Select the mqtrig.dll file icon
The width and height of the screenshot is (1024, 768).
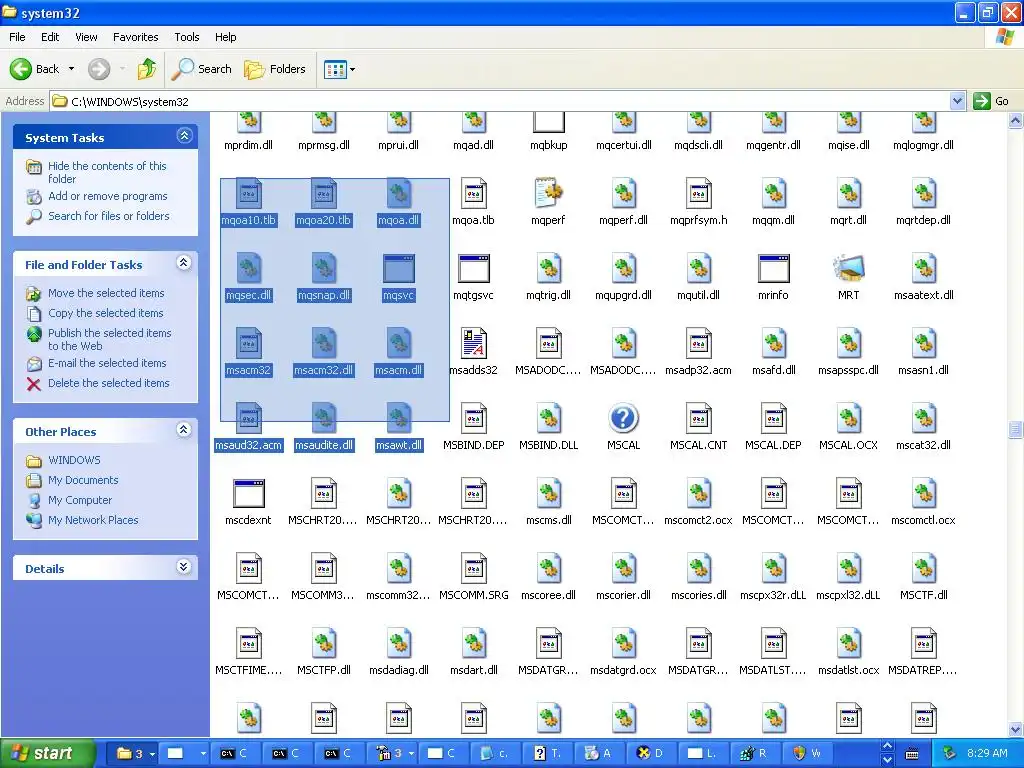coord(548,268)
